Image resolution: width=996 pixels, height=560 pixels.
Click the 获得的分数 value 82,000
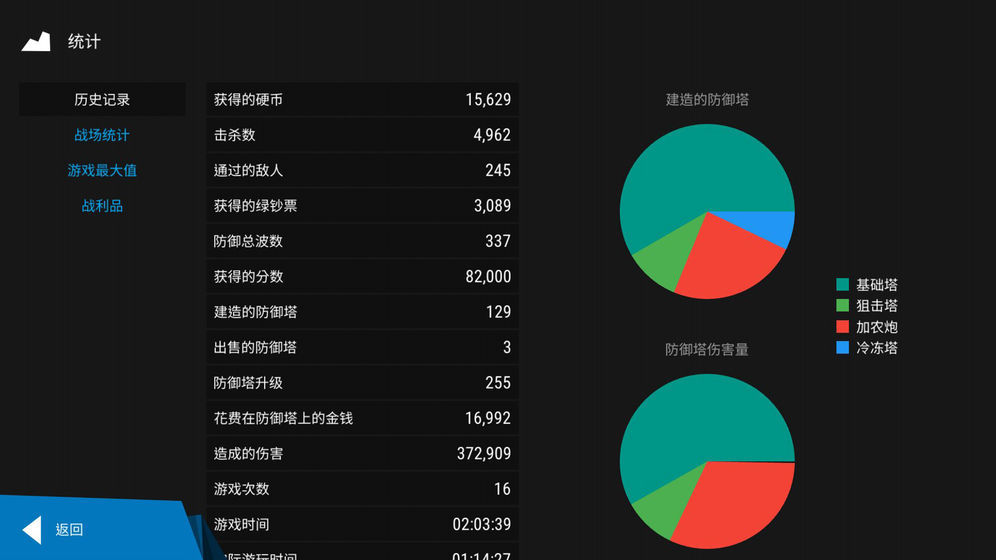pos(488,277)
